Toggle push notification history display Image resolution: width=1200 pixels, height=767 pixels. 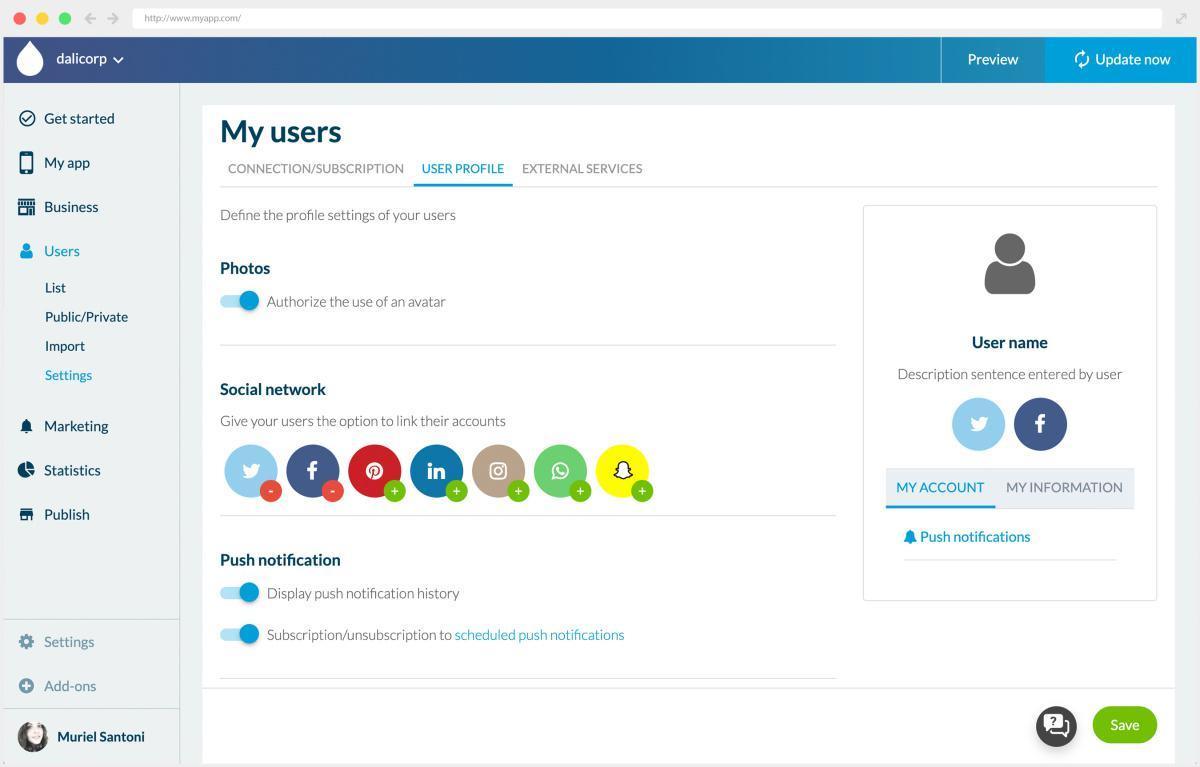[240, 593]
